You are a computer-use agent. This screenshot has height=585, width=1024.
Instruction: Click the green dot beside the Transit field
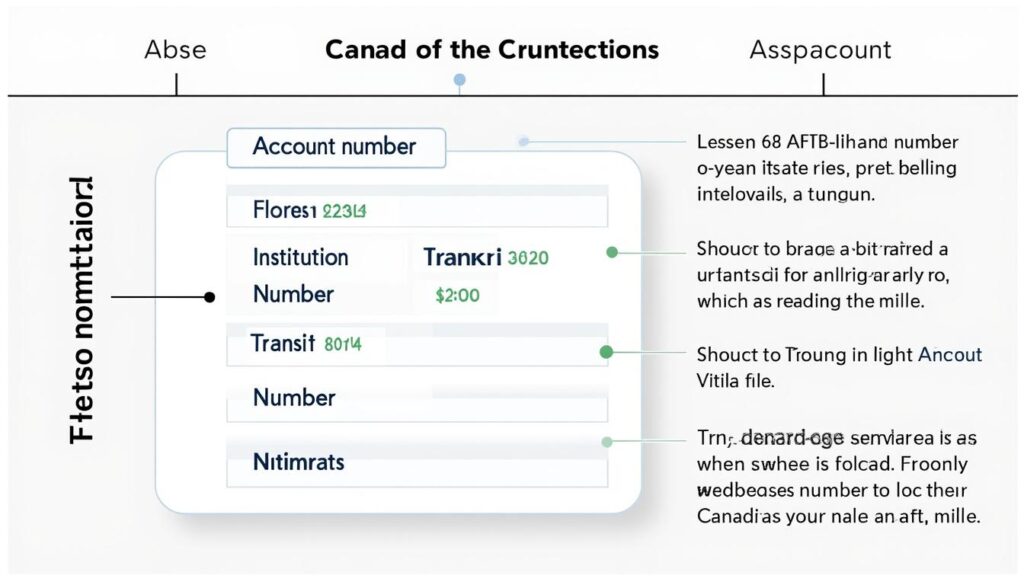(605, 352)
